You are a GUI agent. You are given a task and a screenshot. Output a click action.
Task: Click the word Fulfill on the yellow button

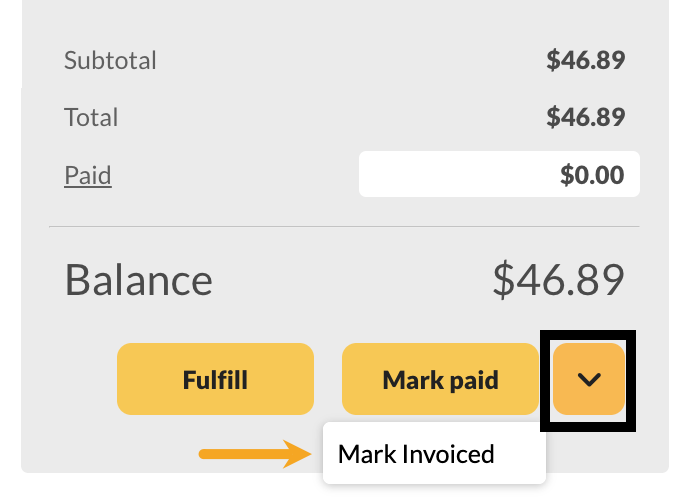pos(215,379)
